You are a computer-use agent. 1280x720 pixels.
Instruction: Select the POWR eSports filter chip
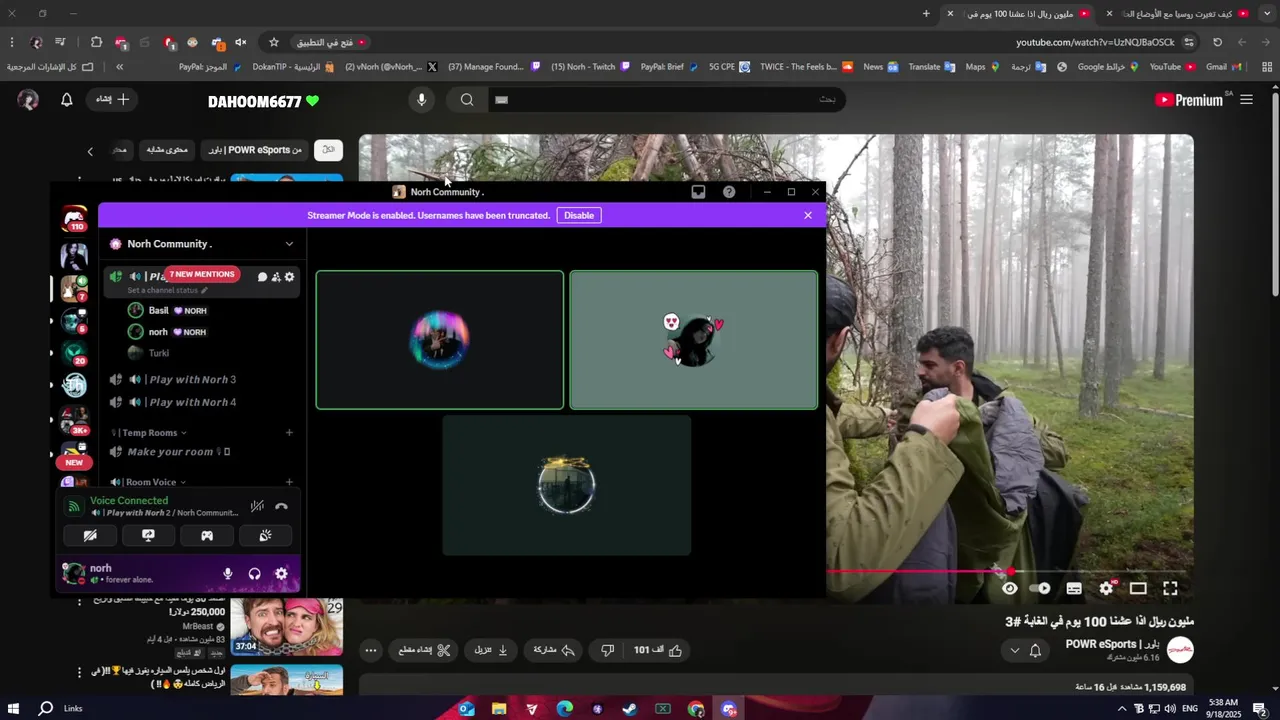coord(254,150)
